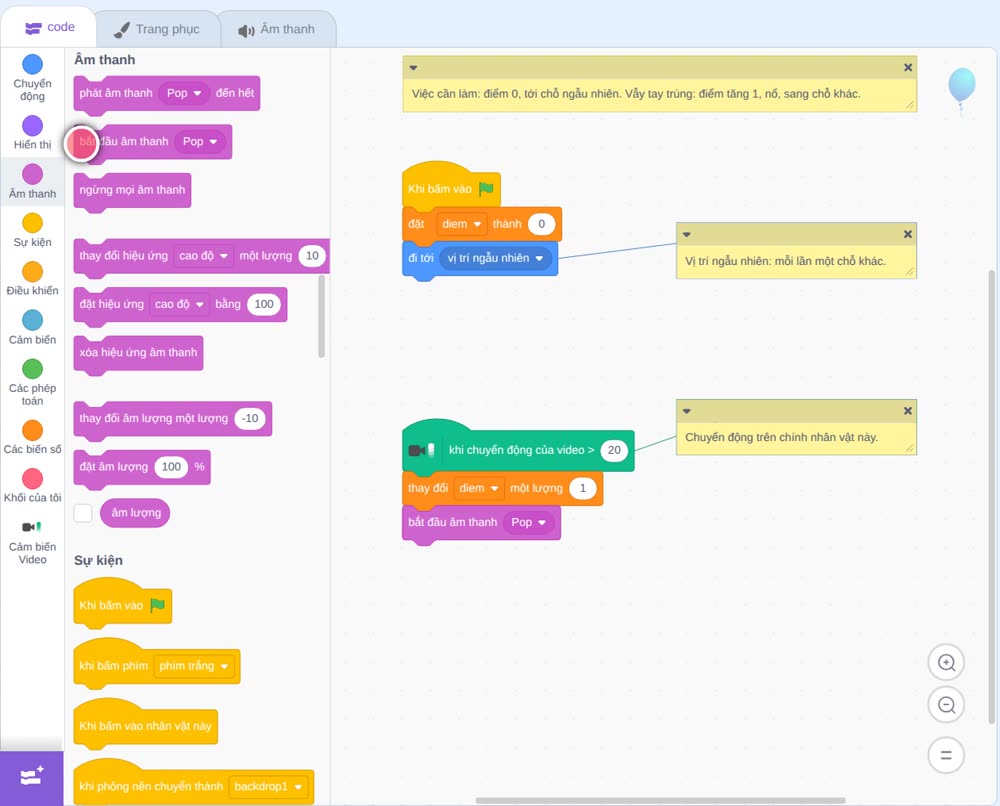Viewport: 1000px width, 806px height.
Task: Click the video motion threshold value 20
Action: point(614,450)
